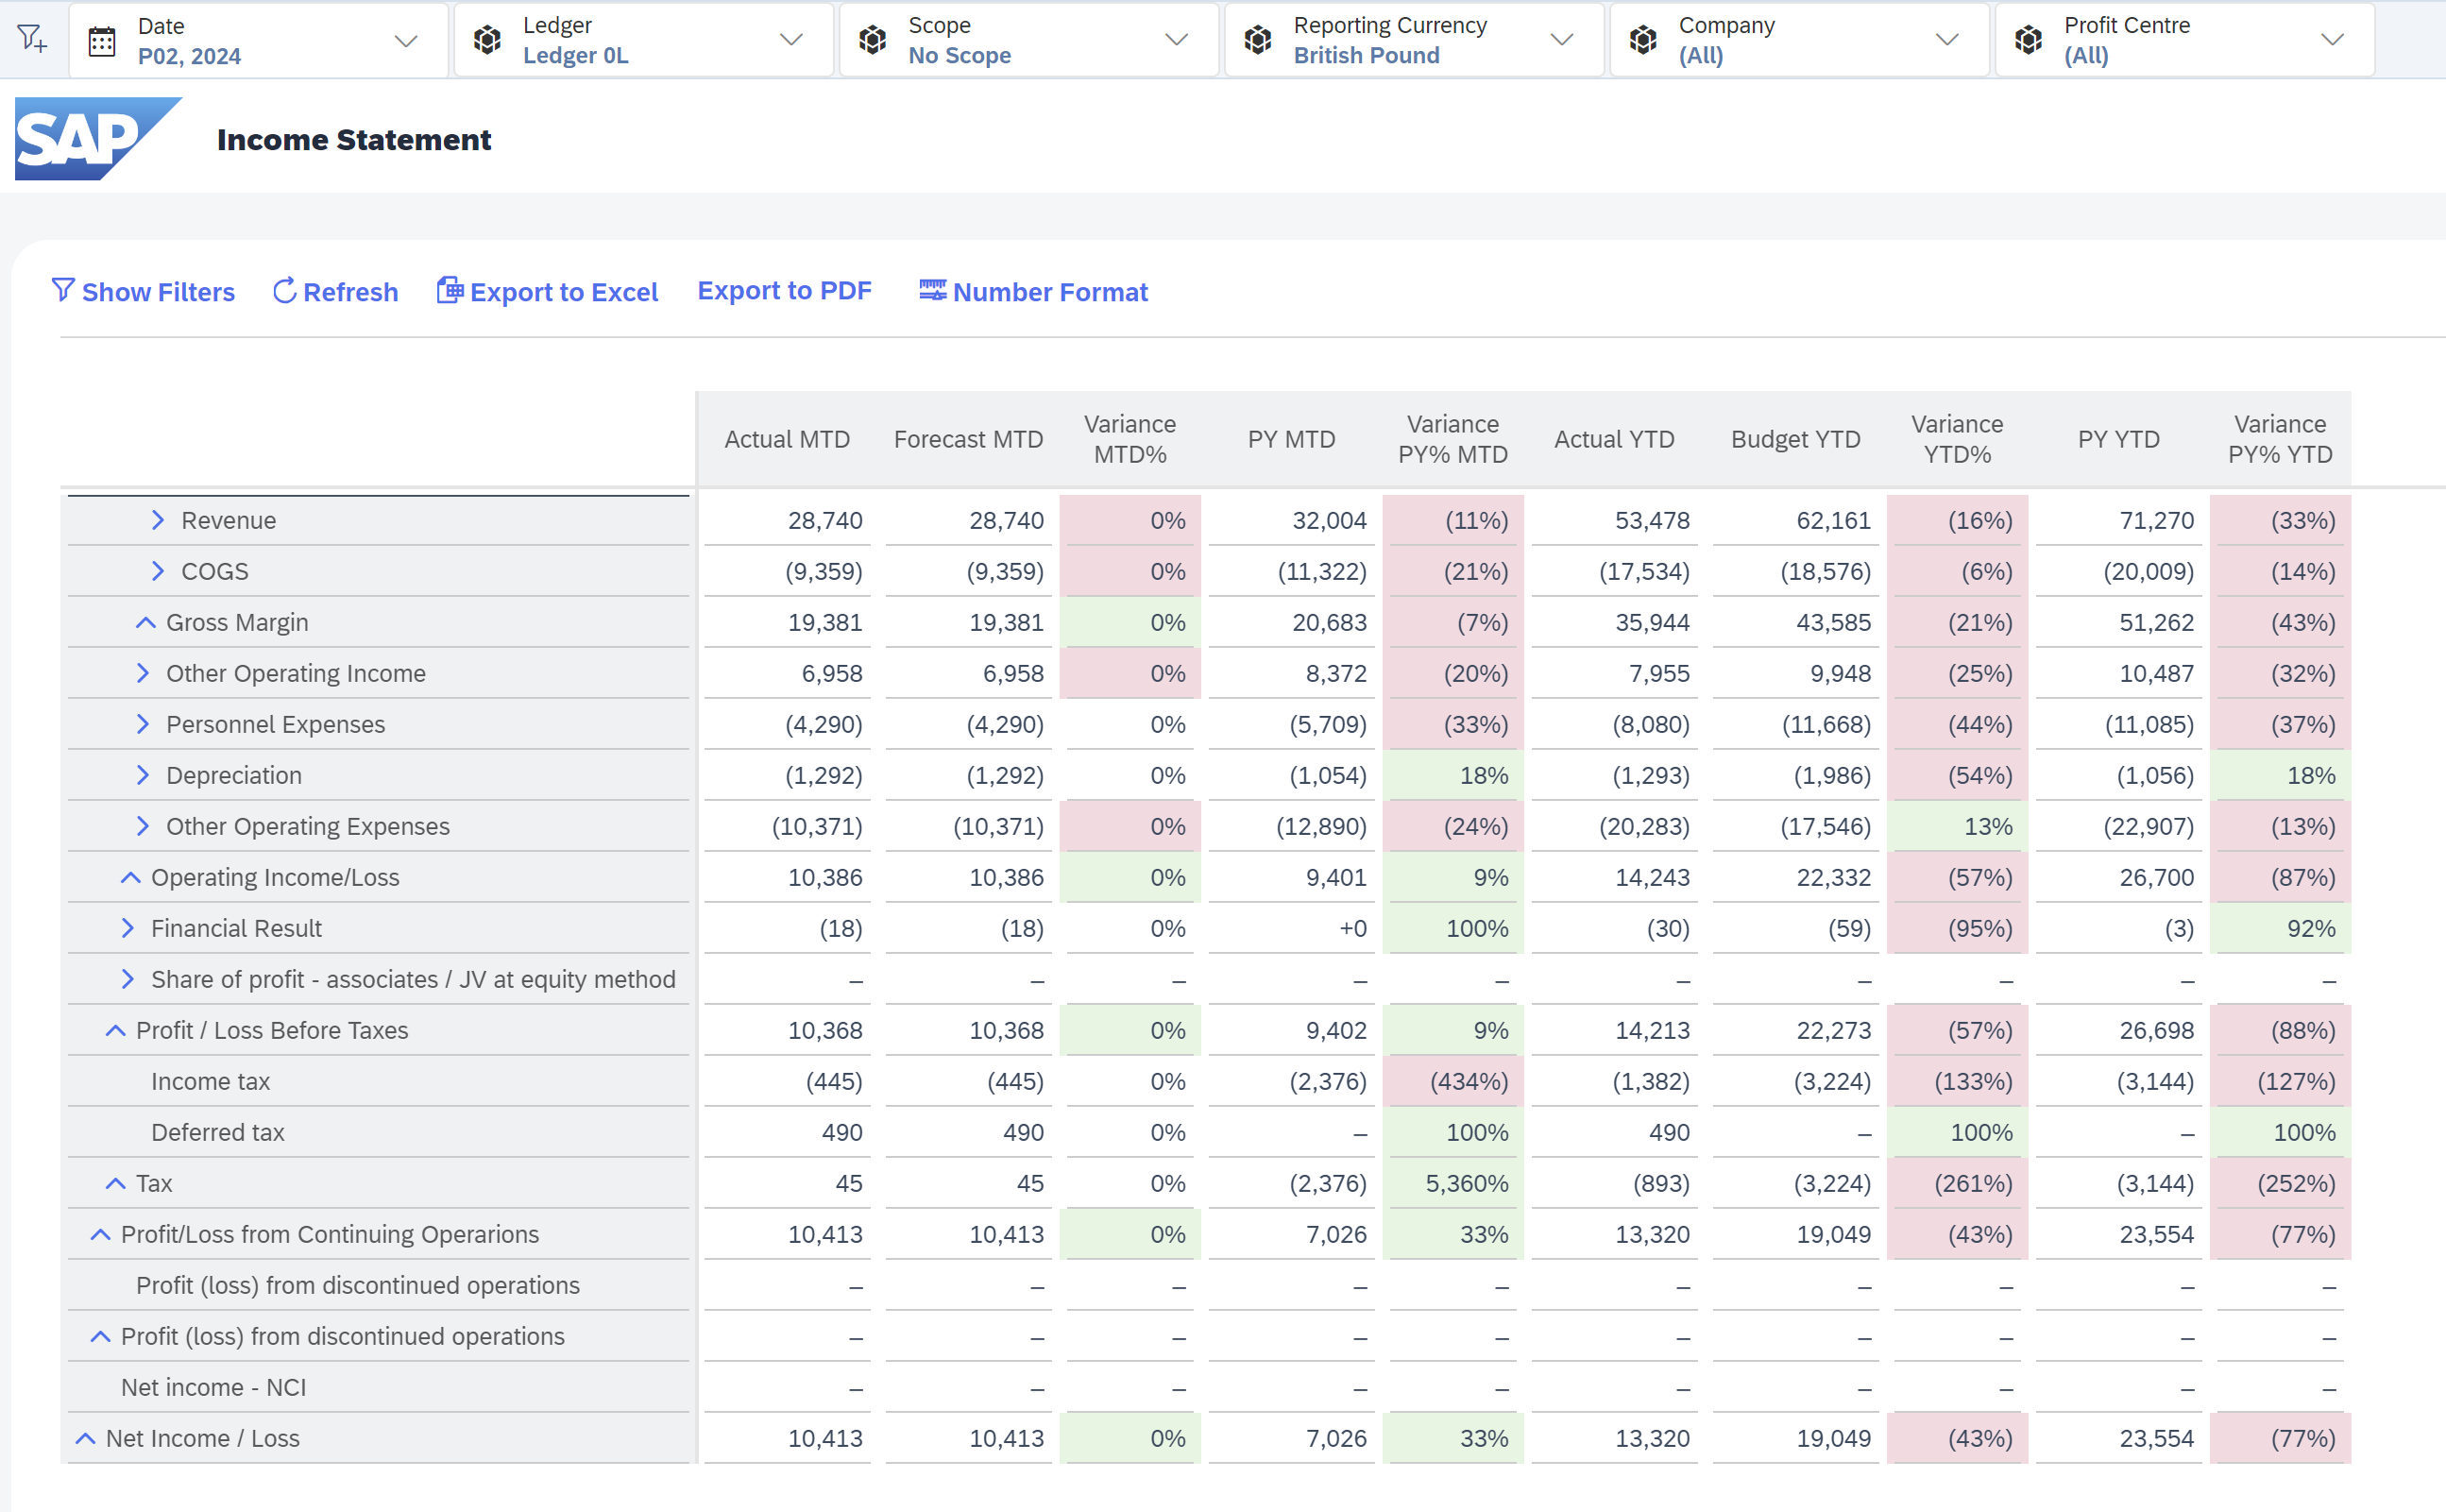Click Export to Excel
The width and height of the screenshot is (2446, 1512).
[x=548, y=292]
